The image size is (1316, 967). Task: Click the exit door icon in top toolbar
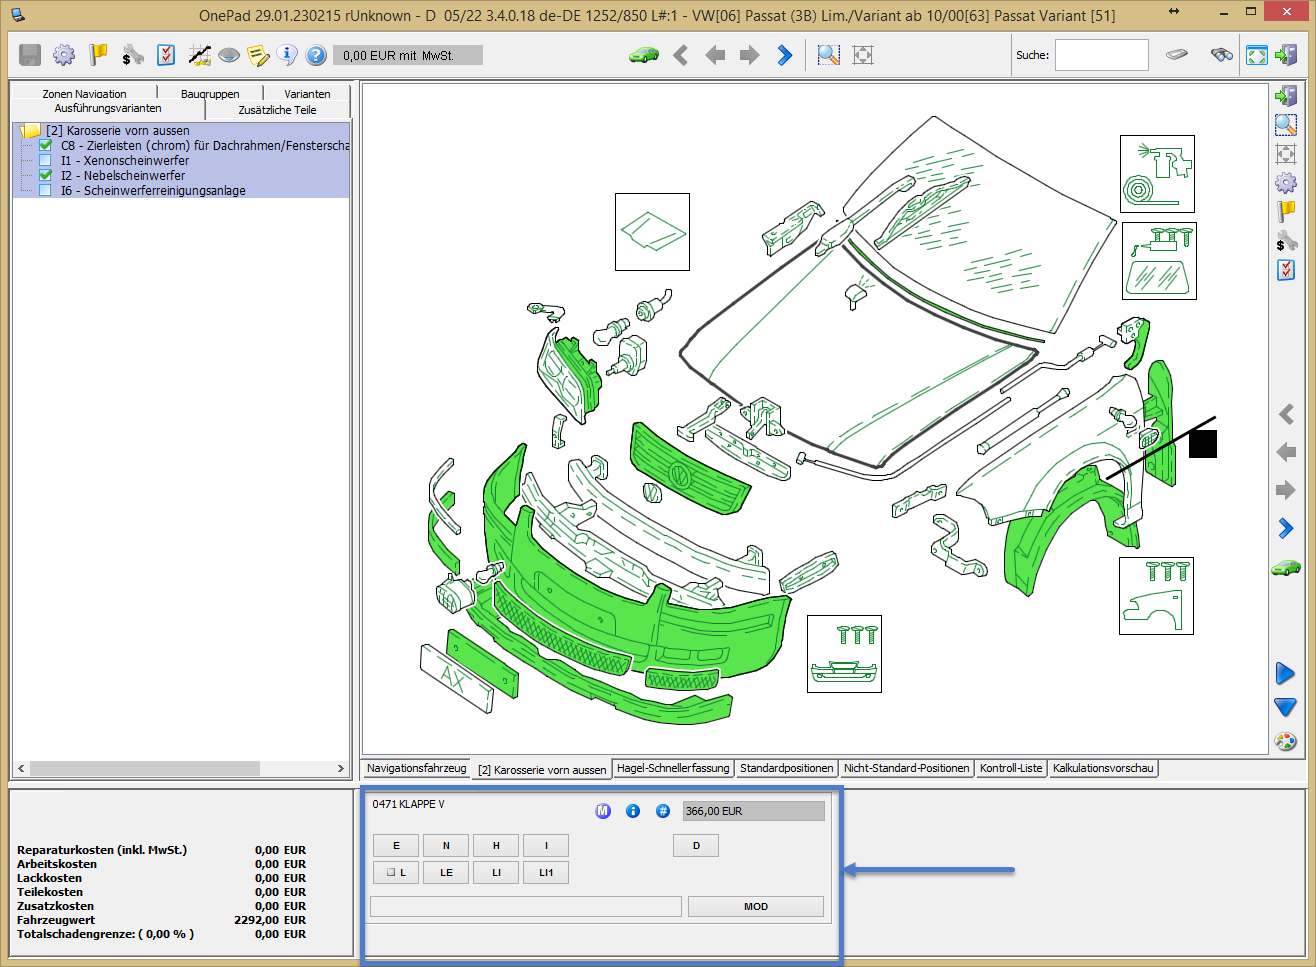pos(1286,55)
